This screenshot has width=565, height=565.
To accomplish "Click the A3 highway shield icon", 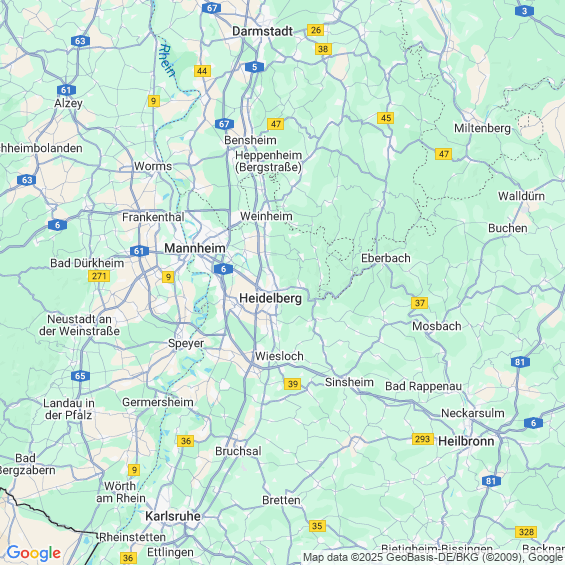I will [524, 11].
